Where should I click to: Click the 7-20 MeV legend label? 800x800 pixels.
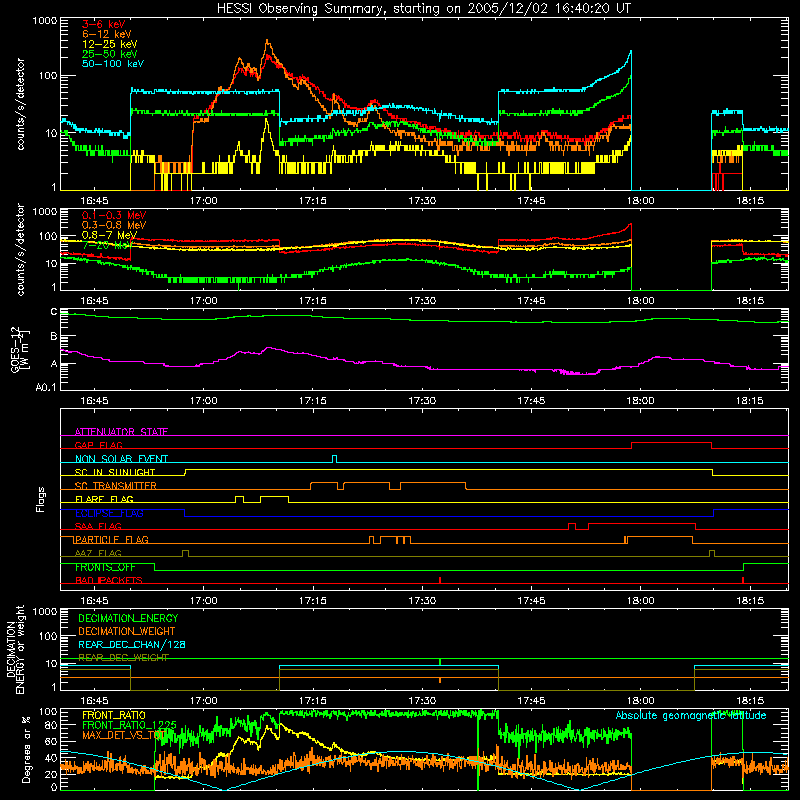point(107,245)
